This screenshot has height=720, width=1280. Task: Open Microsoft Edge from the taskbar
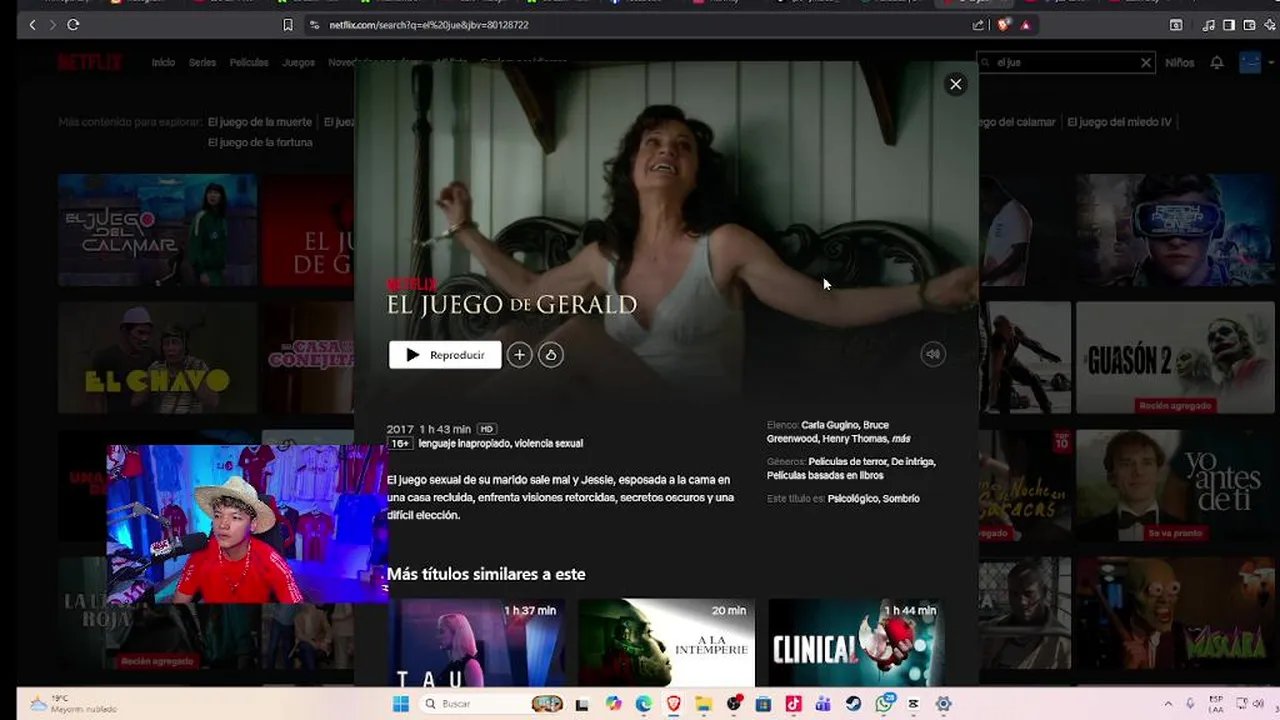pos(644,704)
